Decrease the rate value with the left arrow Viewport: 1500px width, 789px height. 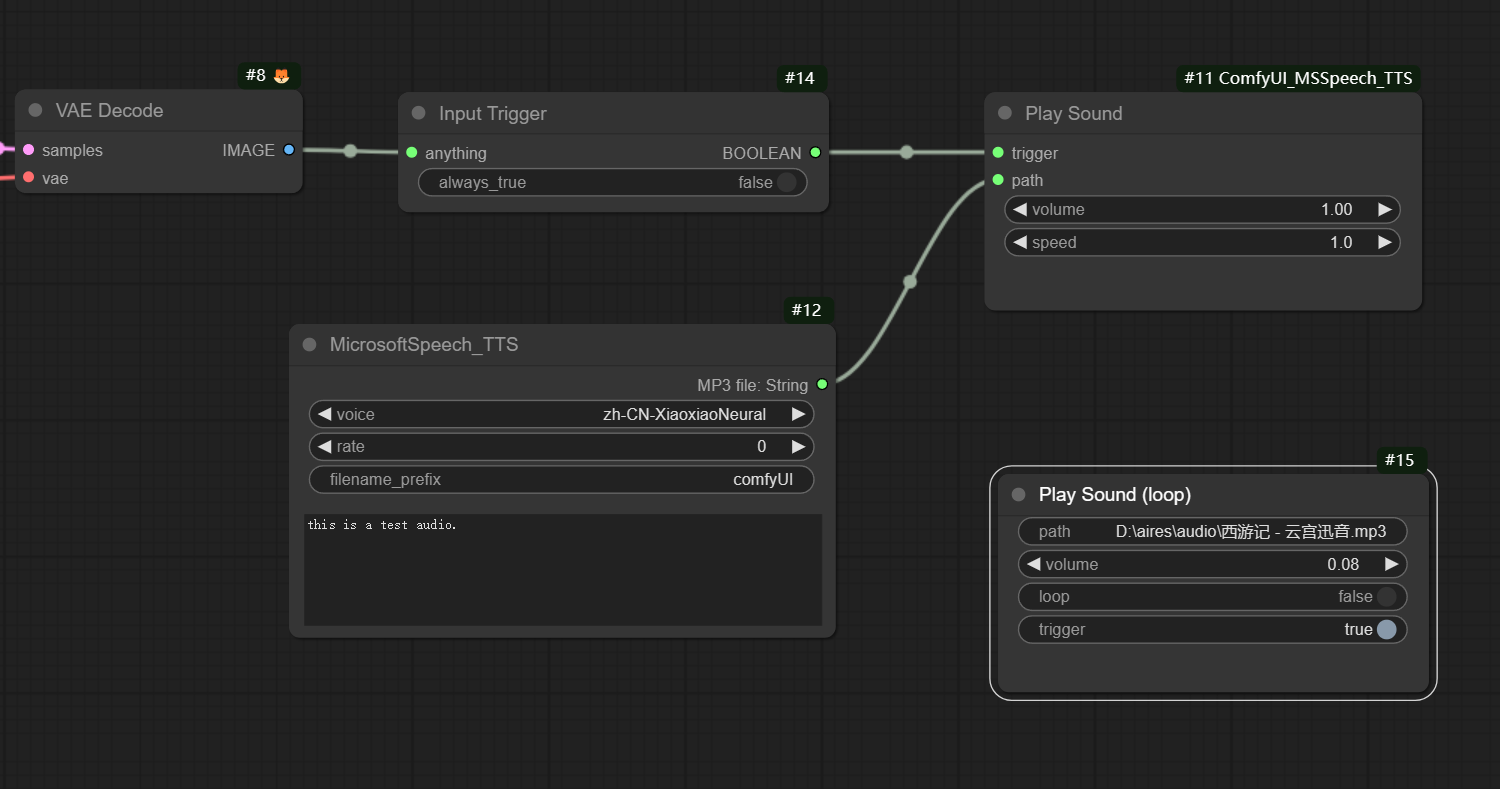324,446
